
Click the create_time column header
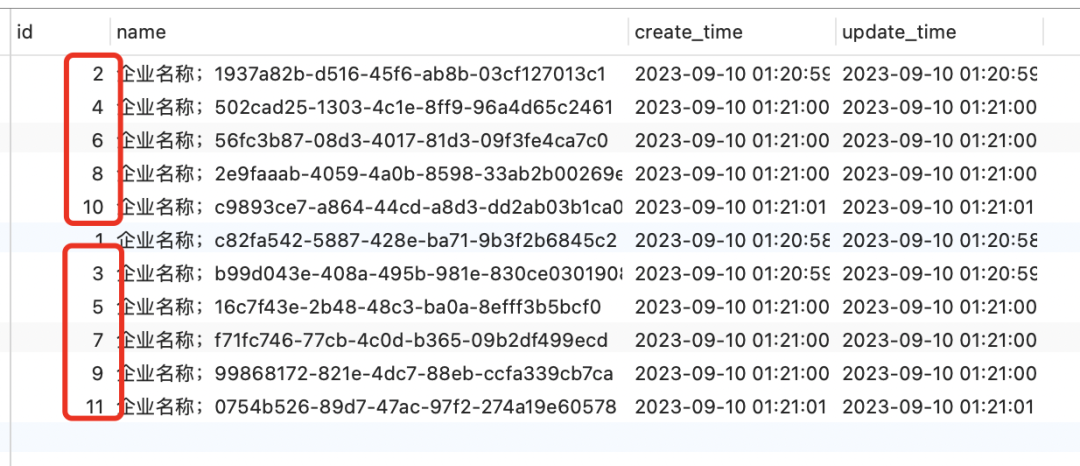click(688, 32)
